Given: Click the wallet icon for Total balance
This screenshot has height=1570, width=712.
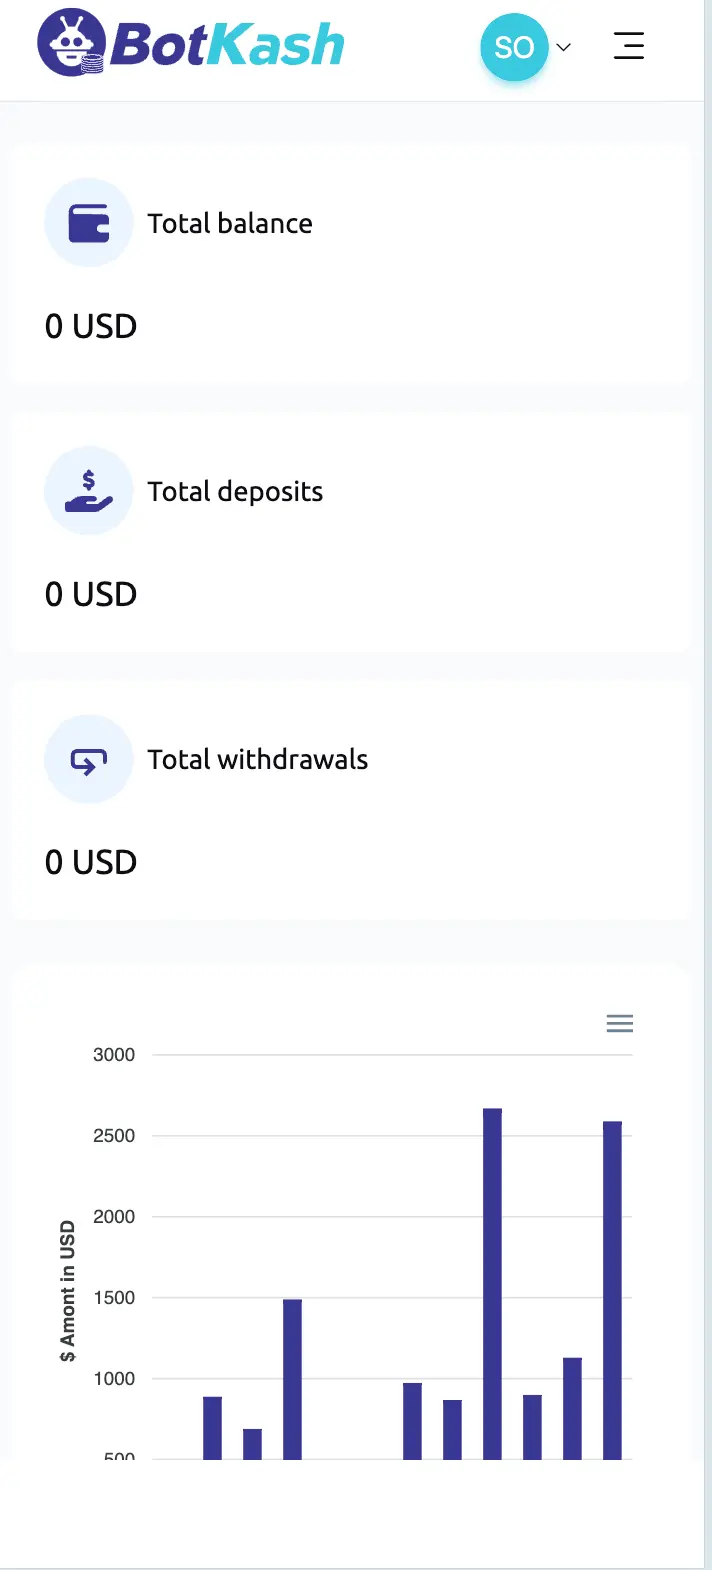Looking at the screenshot, I should [x=89, y=223].
